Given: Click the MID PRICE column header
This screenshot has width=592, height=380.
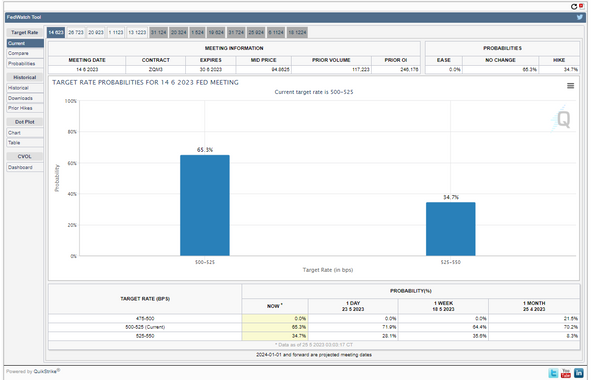Looking at the screenshot, I should click(x=264, y=60).
